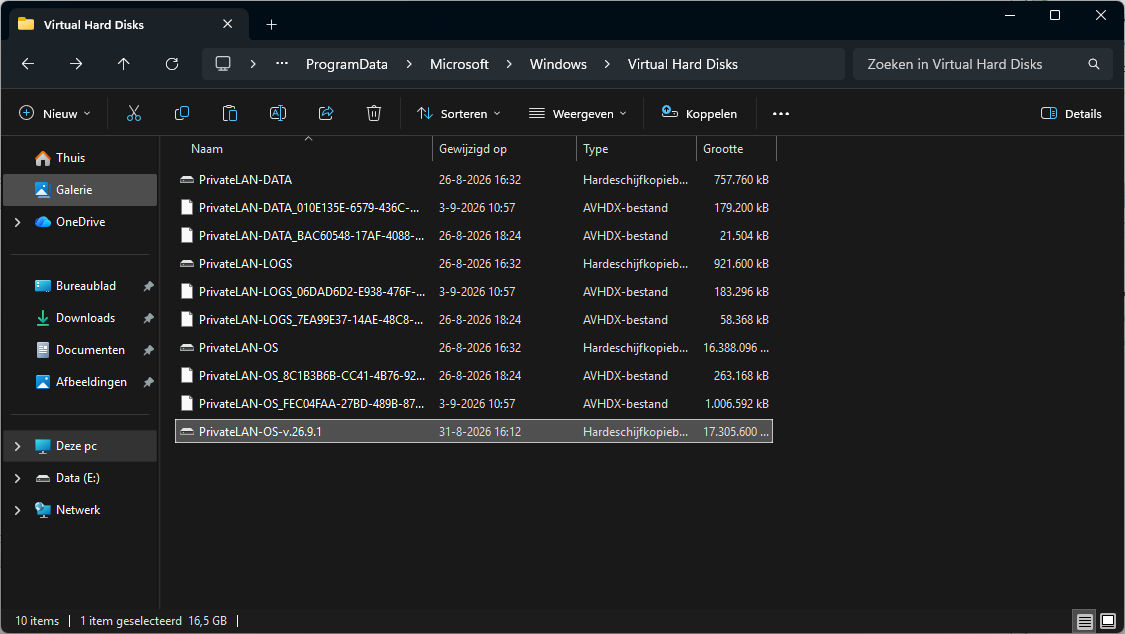Expand the OneDrive tree node
Viewport: 1125px width, 634px height.
pyautogui.click(x=18, y=222)
